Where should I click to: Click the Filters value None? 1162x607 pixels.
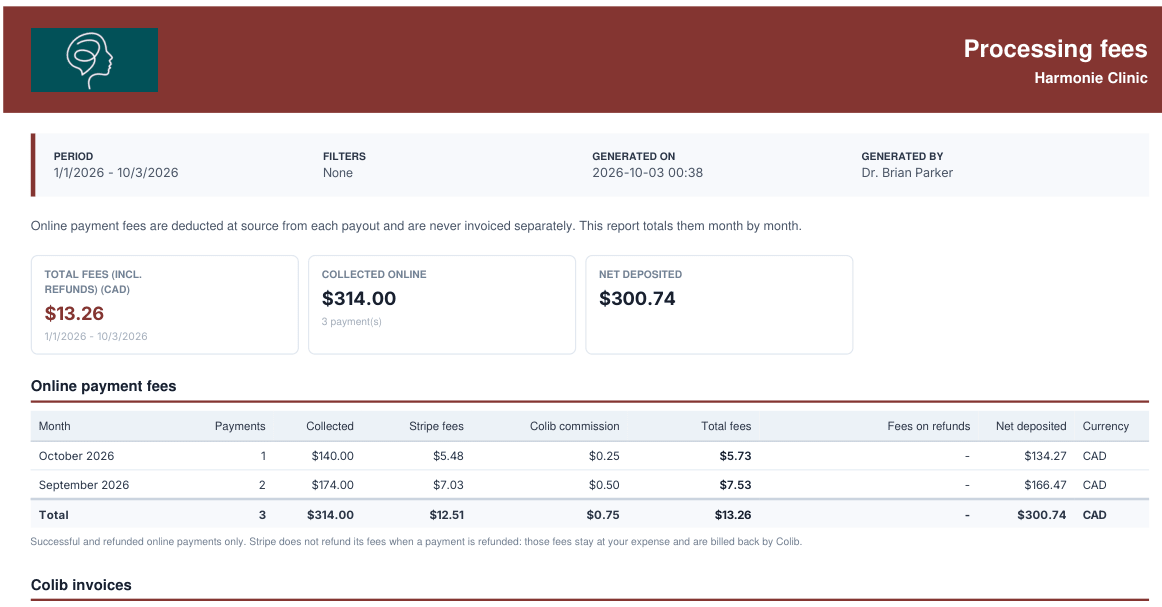pyautogui.click(x=338, y=173)
